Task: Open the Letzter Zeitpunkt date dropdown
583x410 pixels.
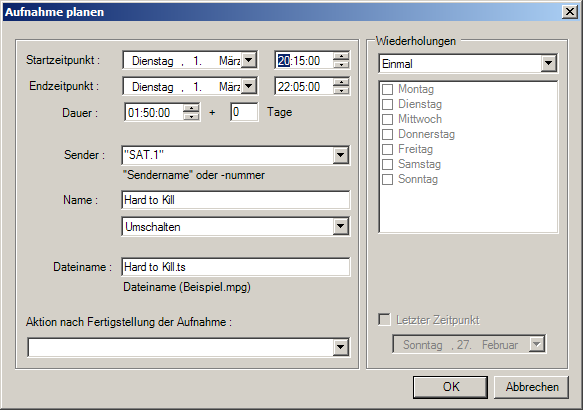Action: click(537, 344)
